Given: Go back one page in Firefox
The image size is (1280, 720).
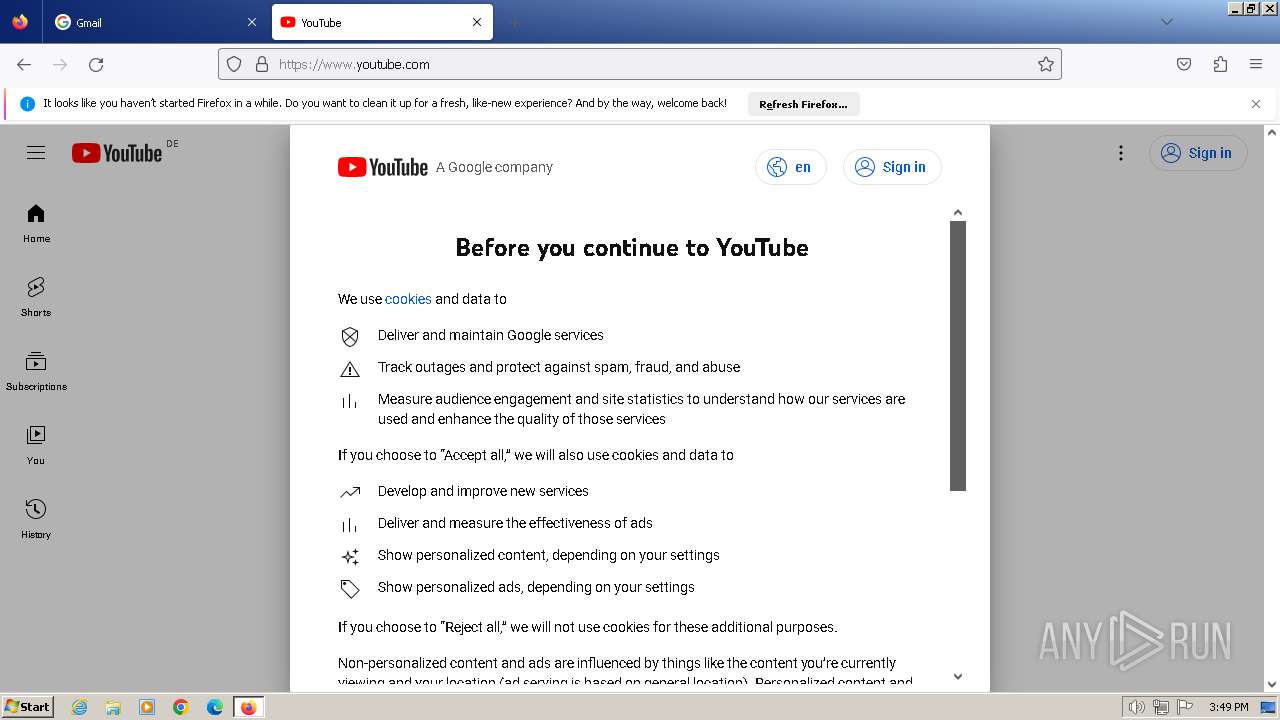Looking at the screenshot, I should tap(24, 64).
